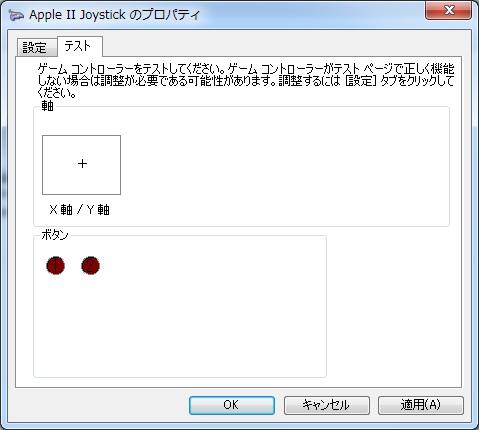Click the 軸 group label
This screenshot has width=479, height=430.
coord(47,106)
